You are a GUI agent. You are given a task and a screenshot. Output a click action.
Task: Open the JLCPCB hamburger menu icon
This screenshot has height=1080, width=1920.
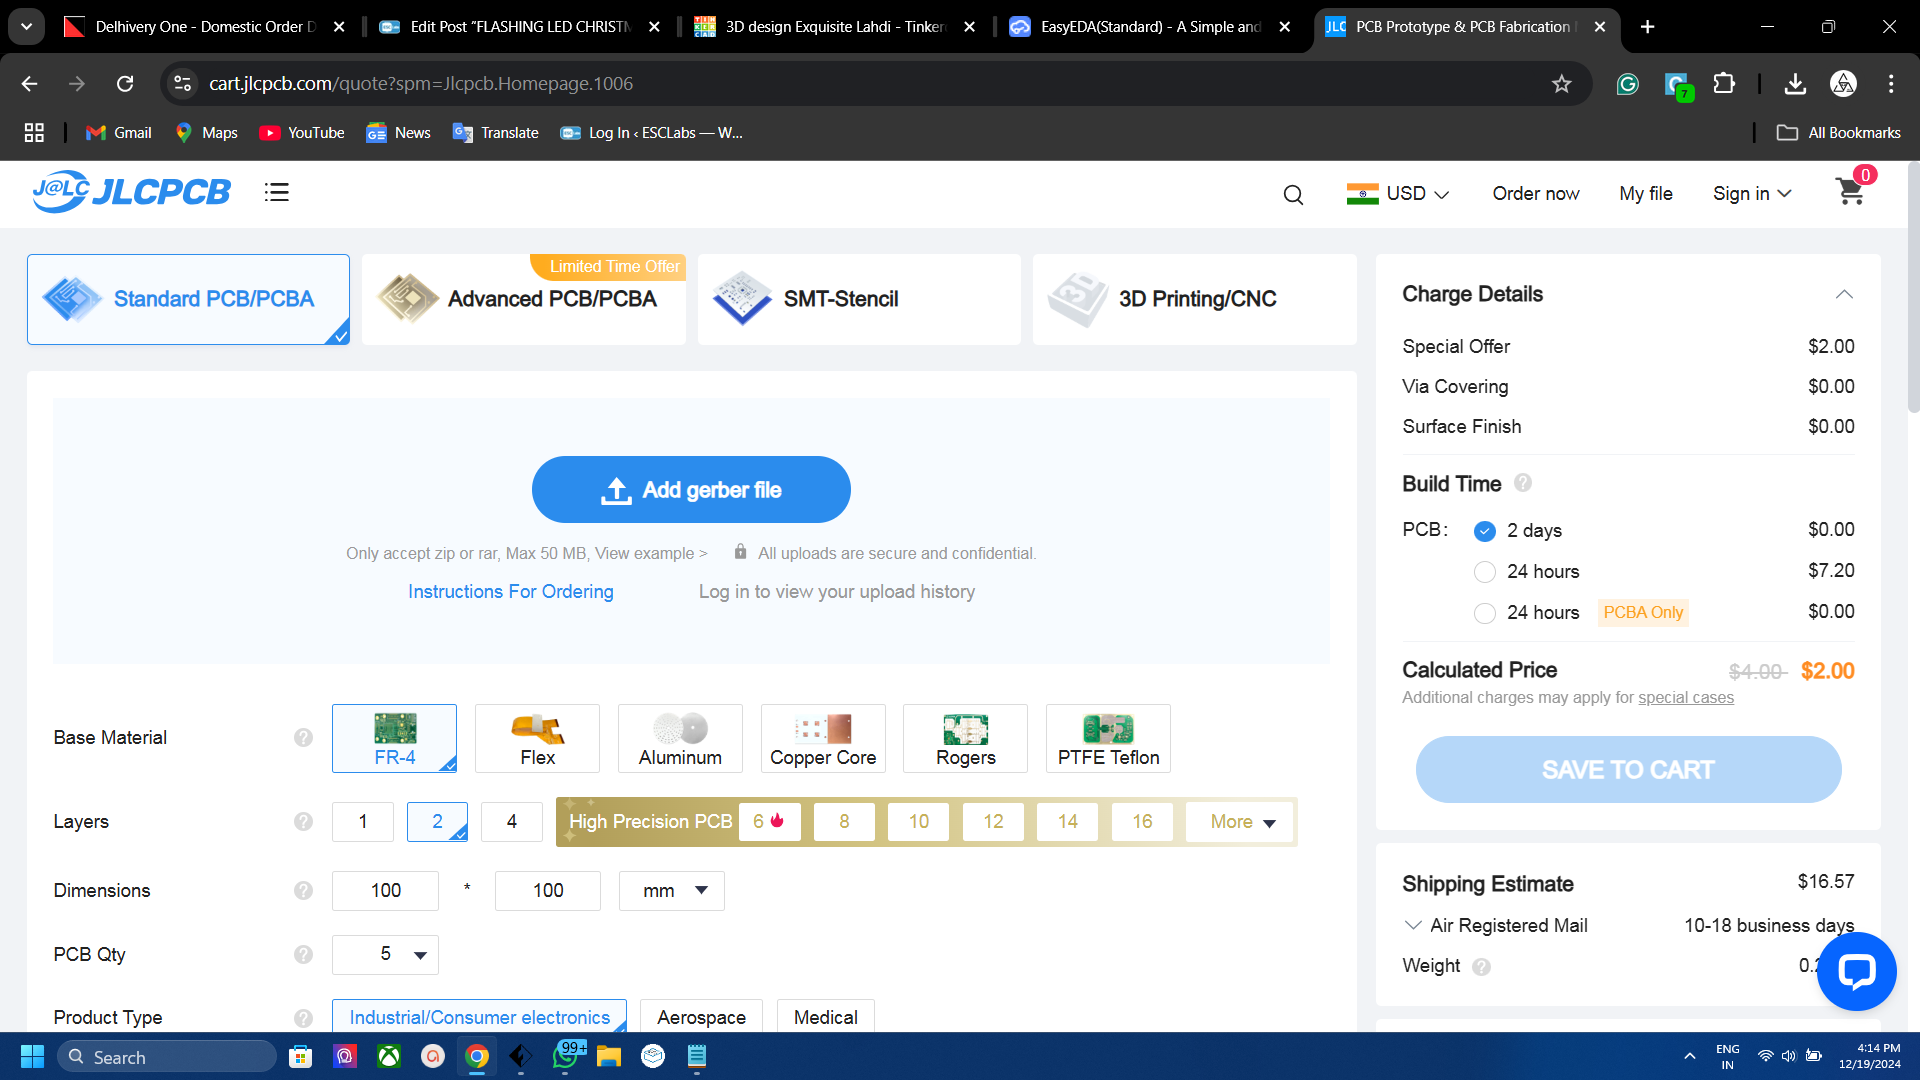click(277, 192)
